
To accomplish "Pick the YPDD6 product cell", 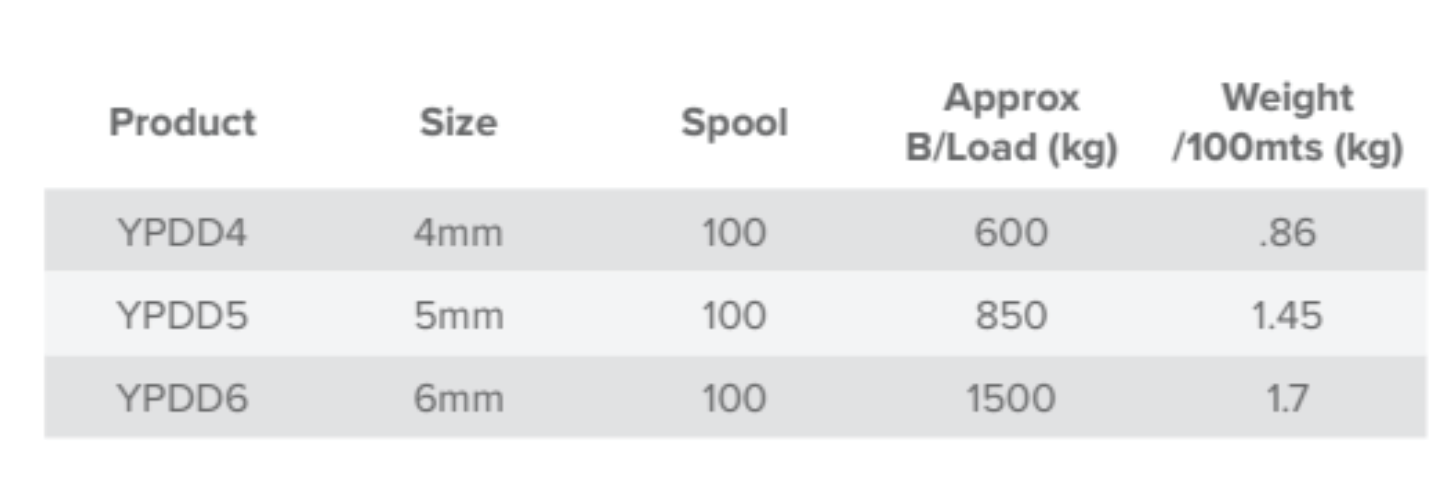I will pos(182,399).
